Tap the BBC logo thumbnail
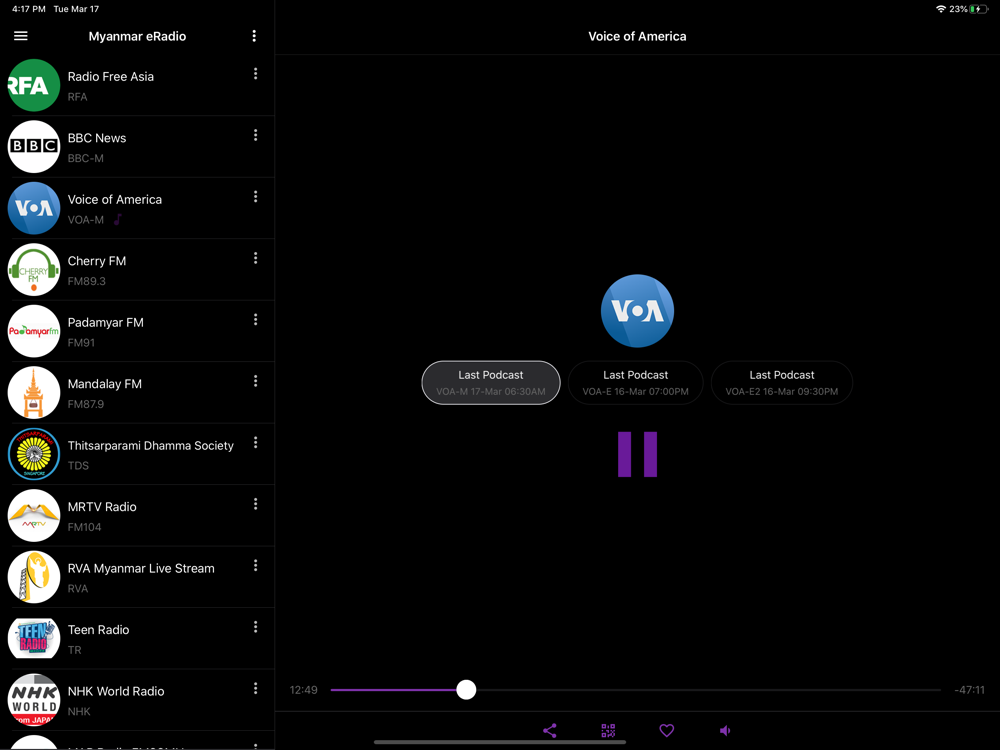 pos(34,146)
